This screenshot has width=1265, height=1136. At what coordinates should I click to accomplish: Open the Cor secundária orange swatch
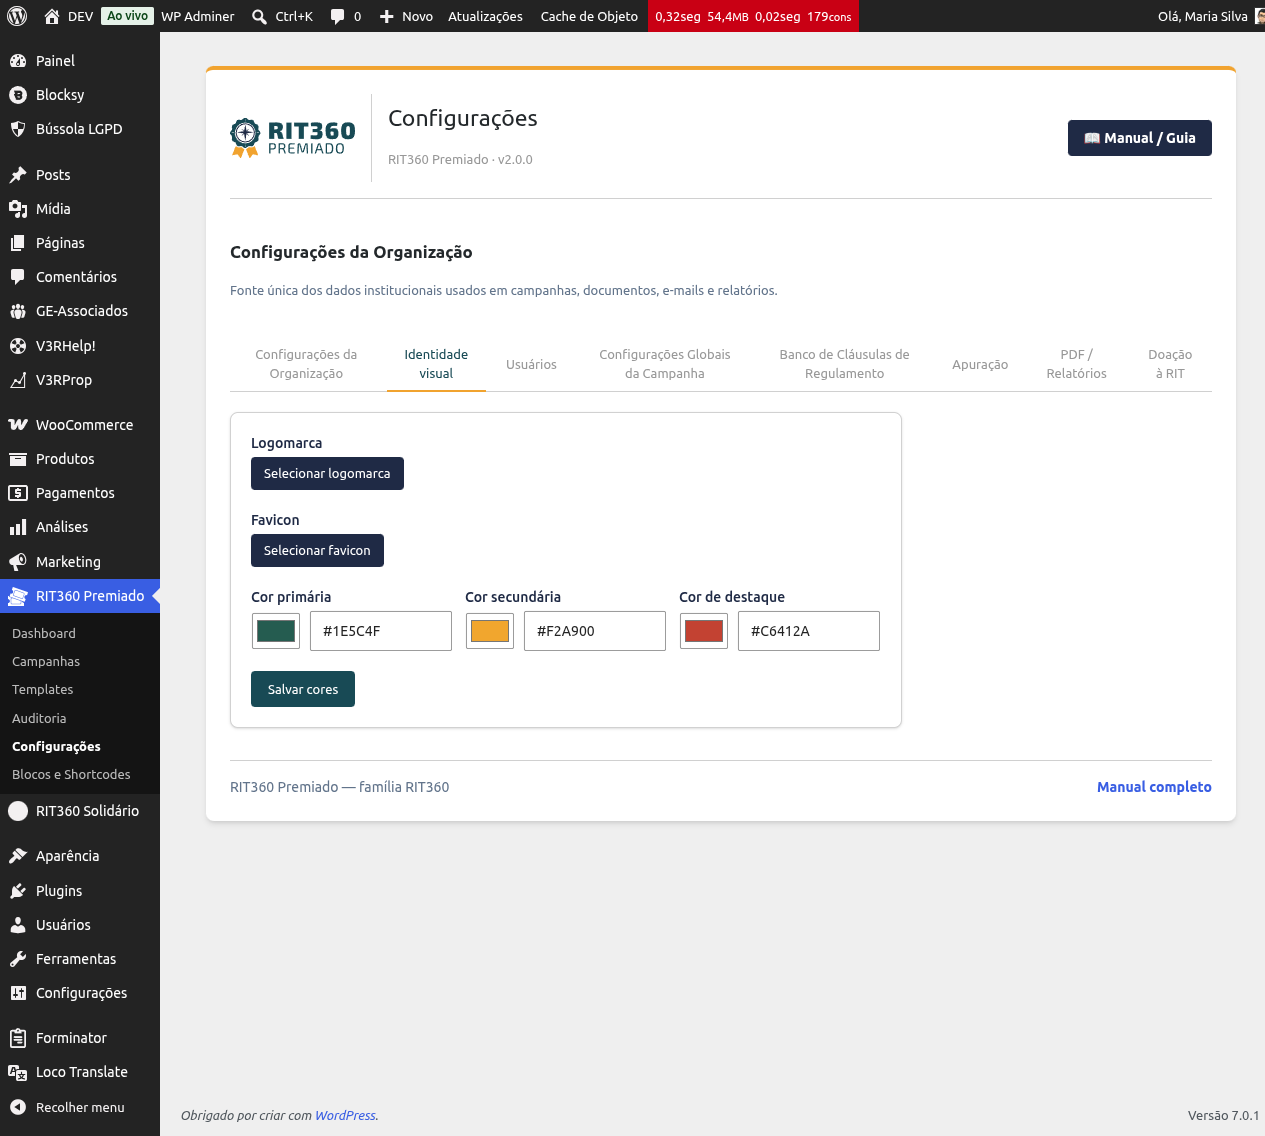490,631
